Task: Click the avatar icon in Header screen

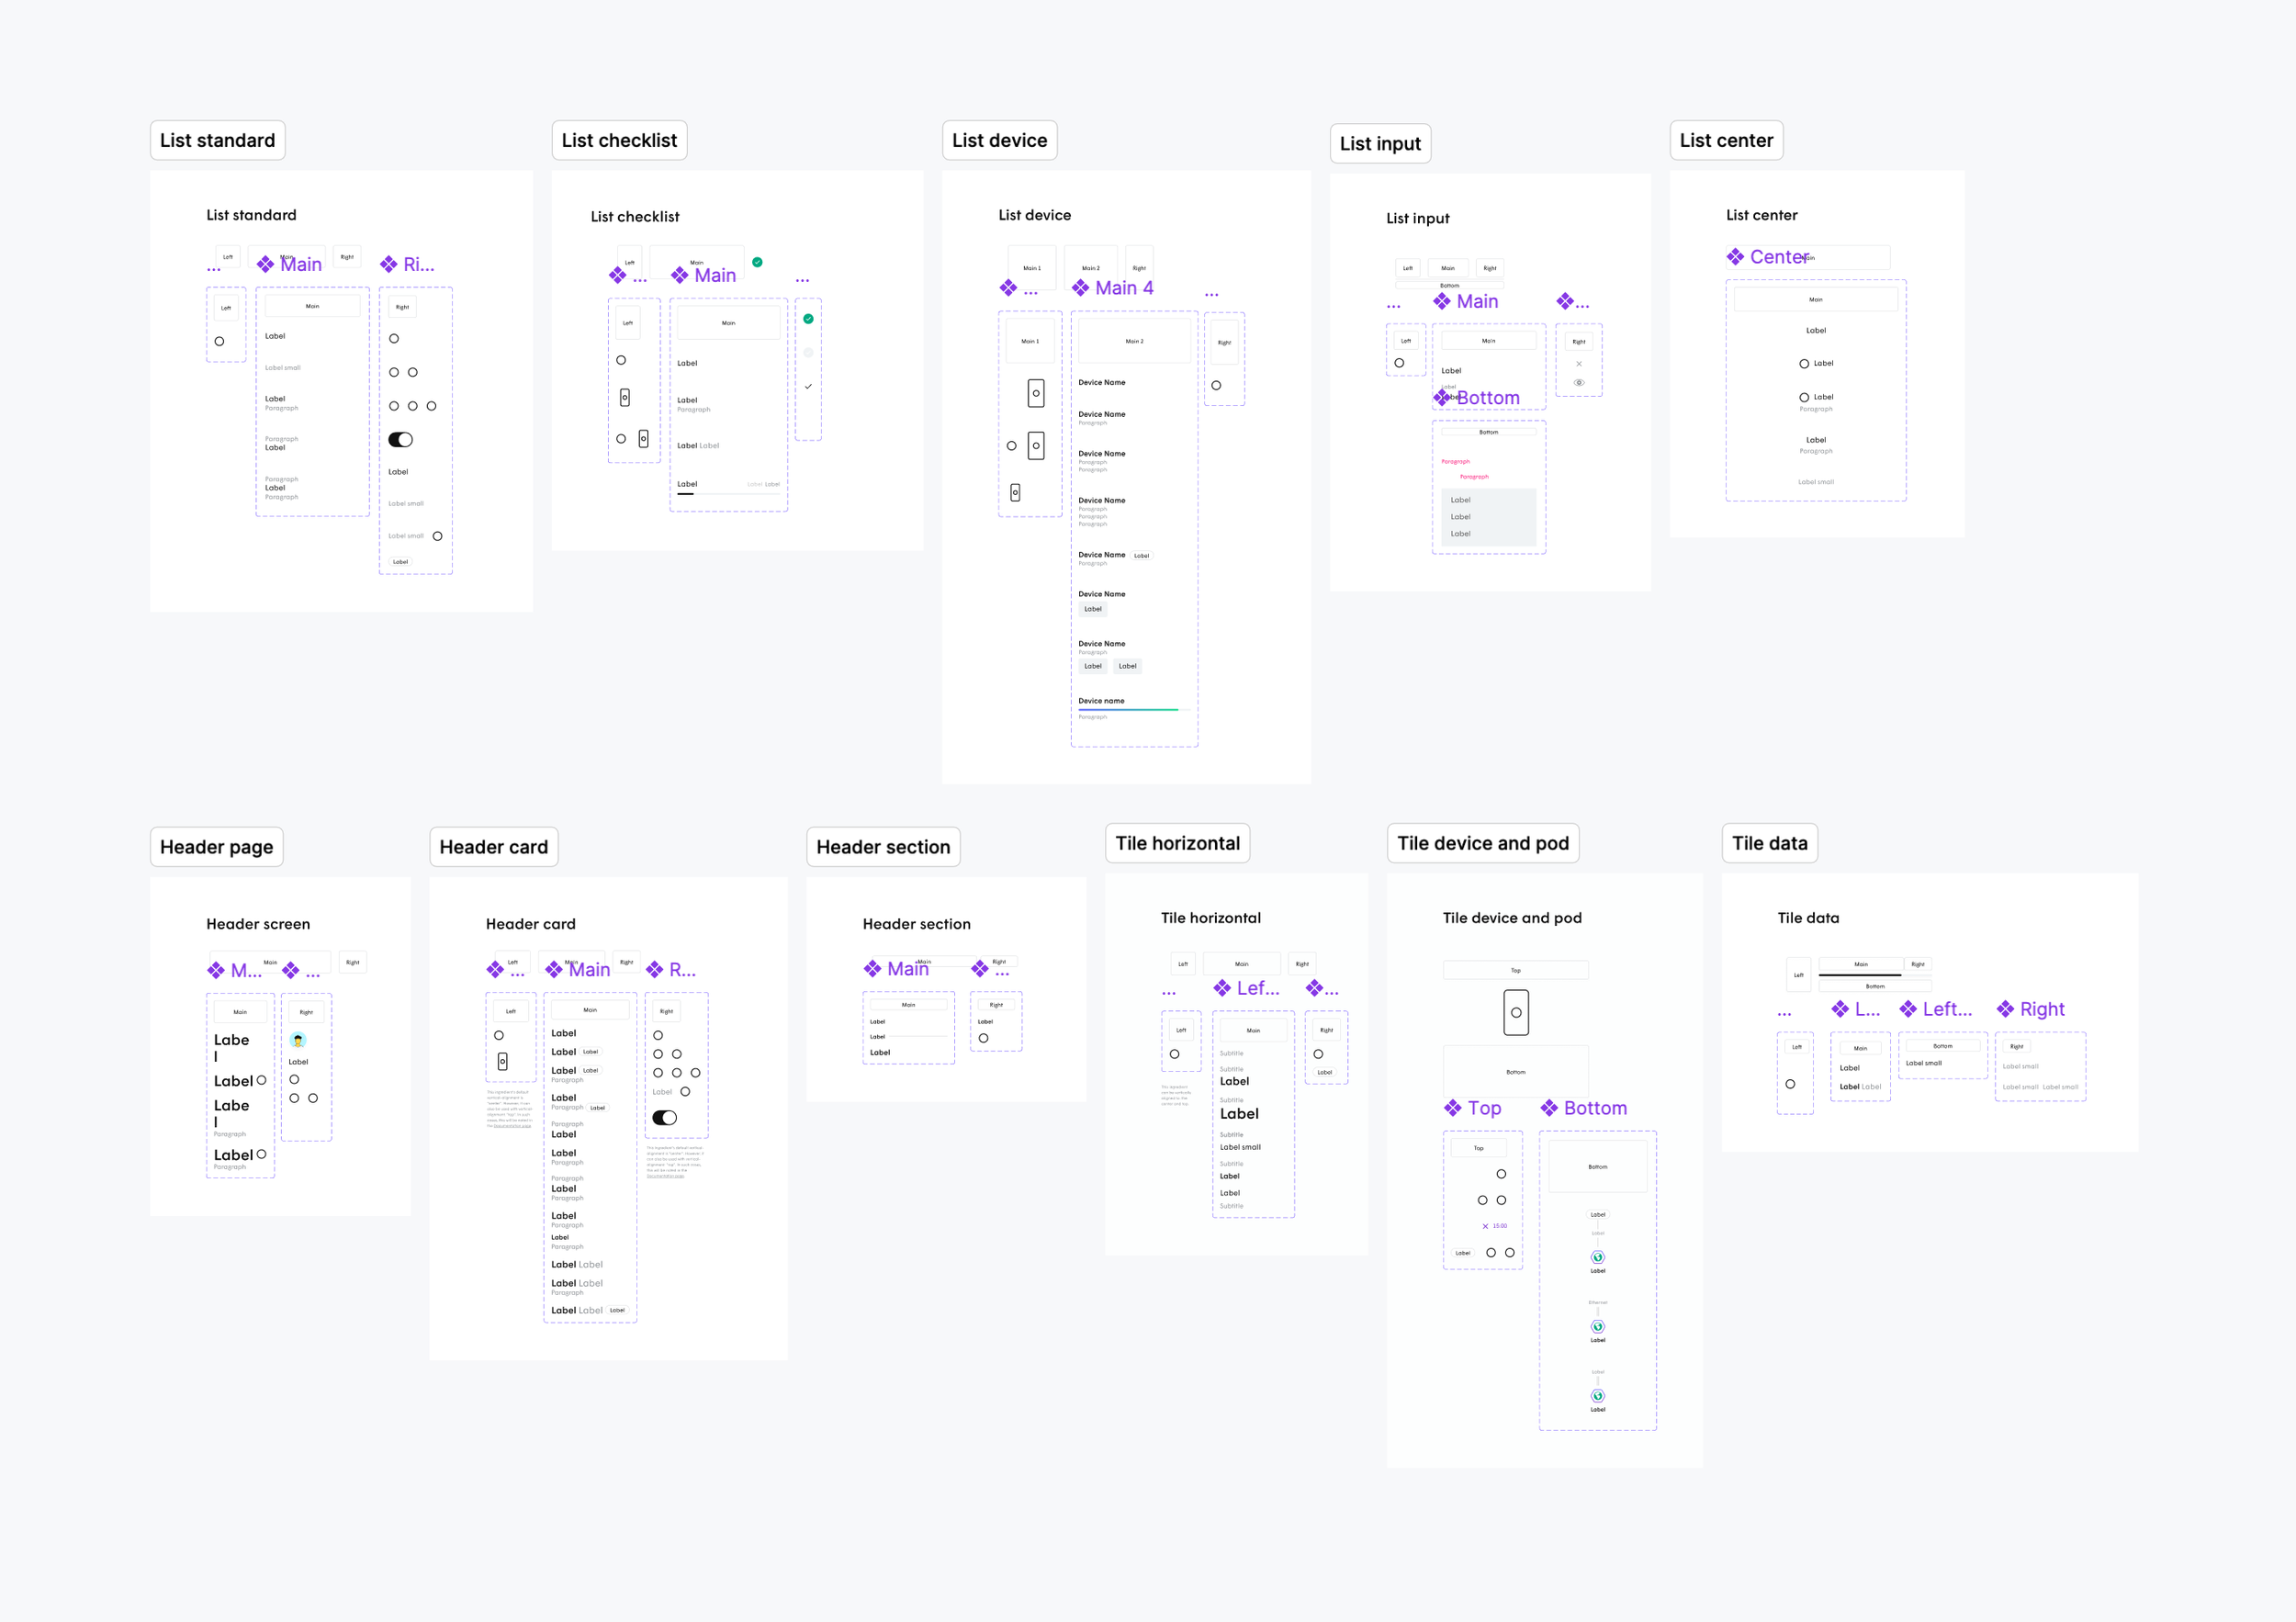Action: click(298, 1041)
